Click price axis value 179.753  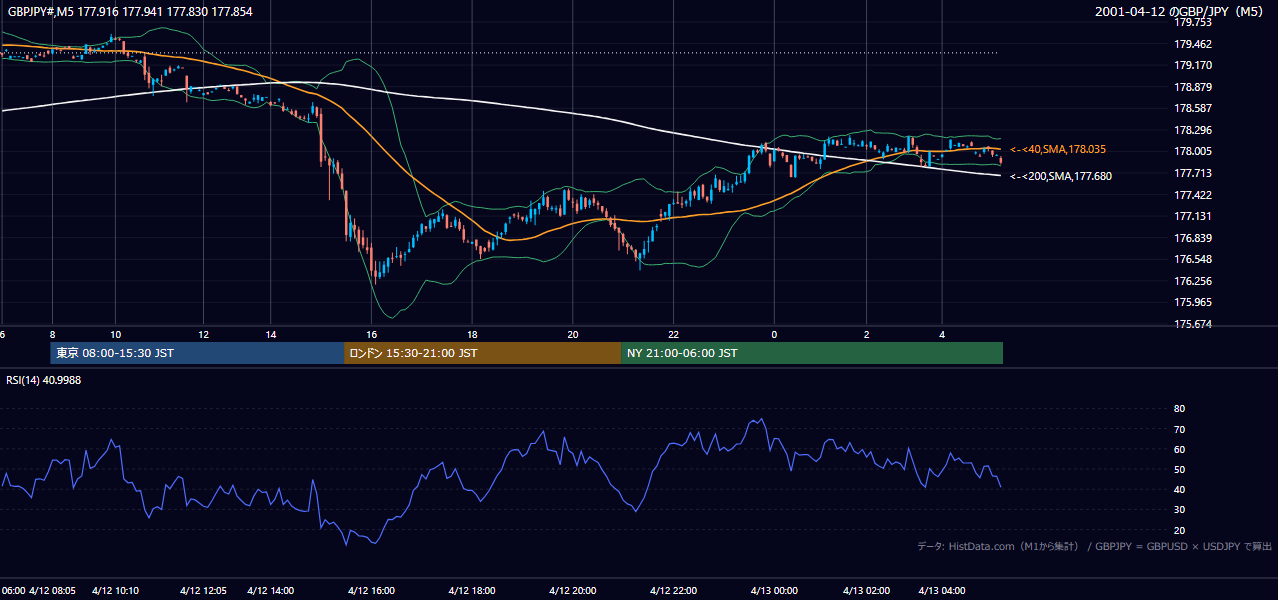pyautogui.click(x=1192, y=22)
